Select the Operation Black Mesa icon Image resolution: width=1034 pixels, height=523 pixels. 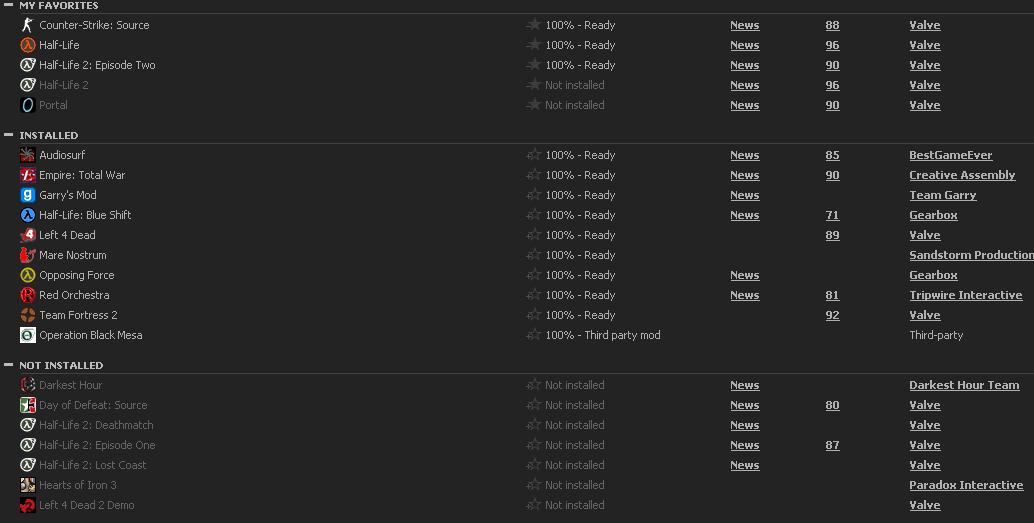(27, 335)
